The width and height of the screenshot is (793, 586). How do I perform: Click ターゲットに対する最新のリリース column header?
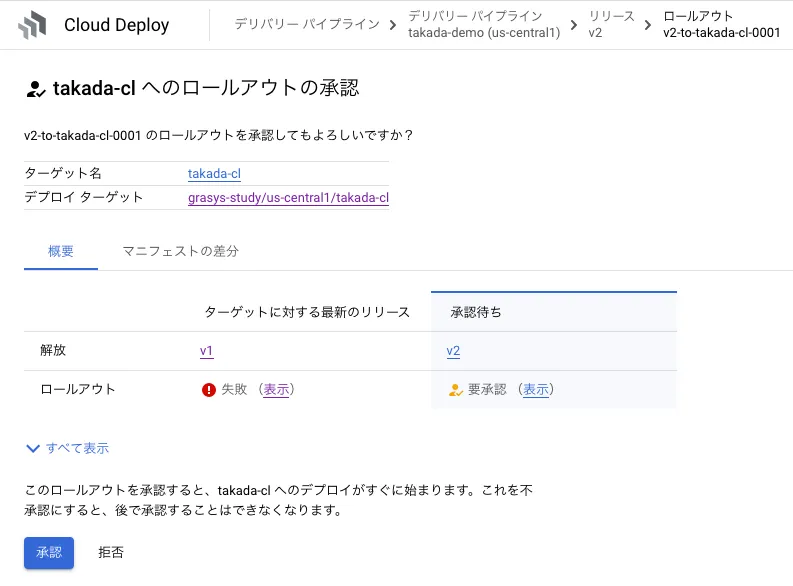[307, 312]
